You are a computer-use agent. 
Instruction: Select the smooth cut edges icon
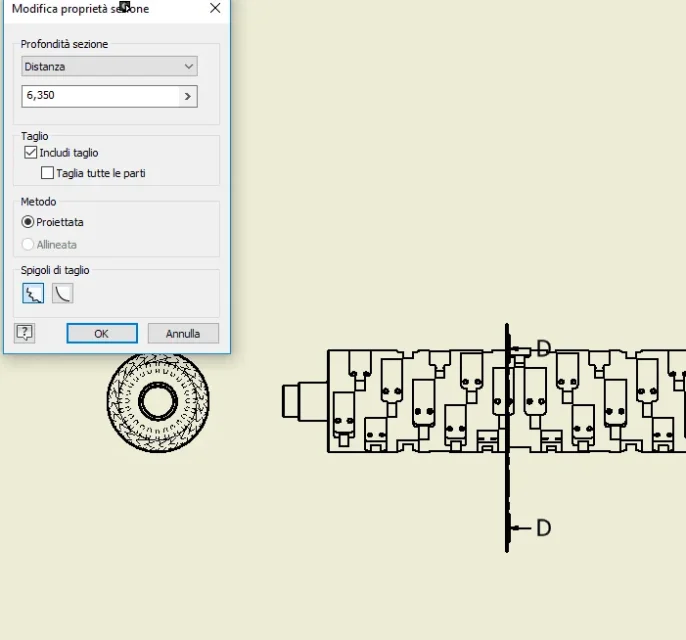coord(63,293)
